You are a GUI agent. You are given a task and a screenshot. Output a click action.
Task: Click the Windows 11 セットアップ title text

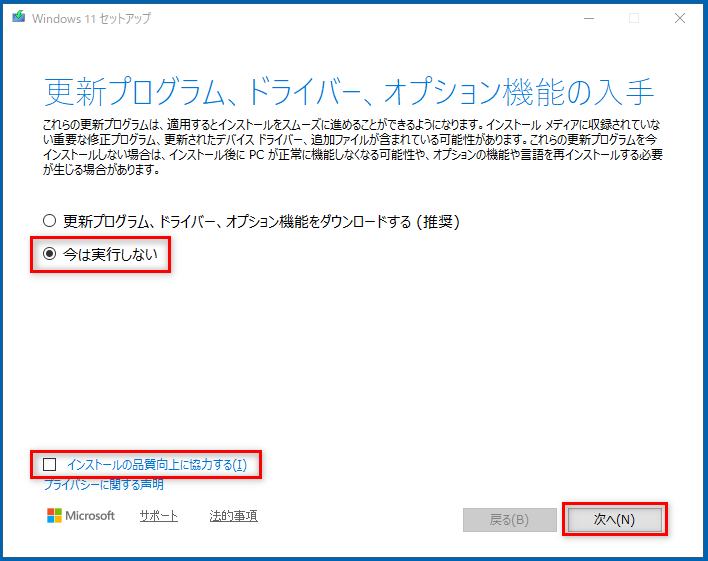coord(91,19)
